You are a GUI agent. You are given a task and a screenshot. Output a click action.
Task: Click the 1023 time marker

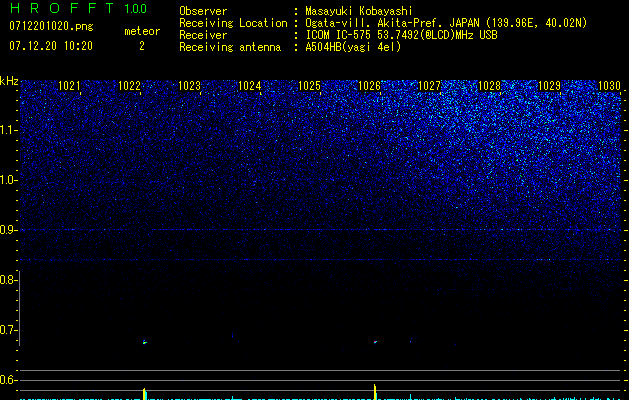coord(189,86)
